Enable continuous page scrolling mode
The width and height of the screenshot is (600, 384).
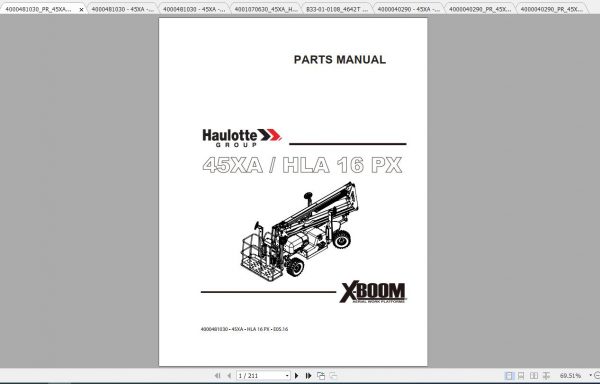point(521,376)
